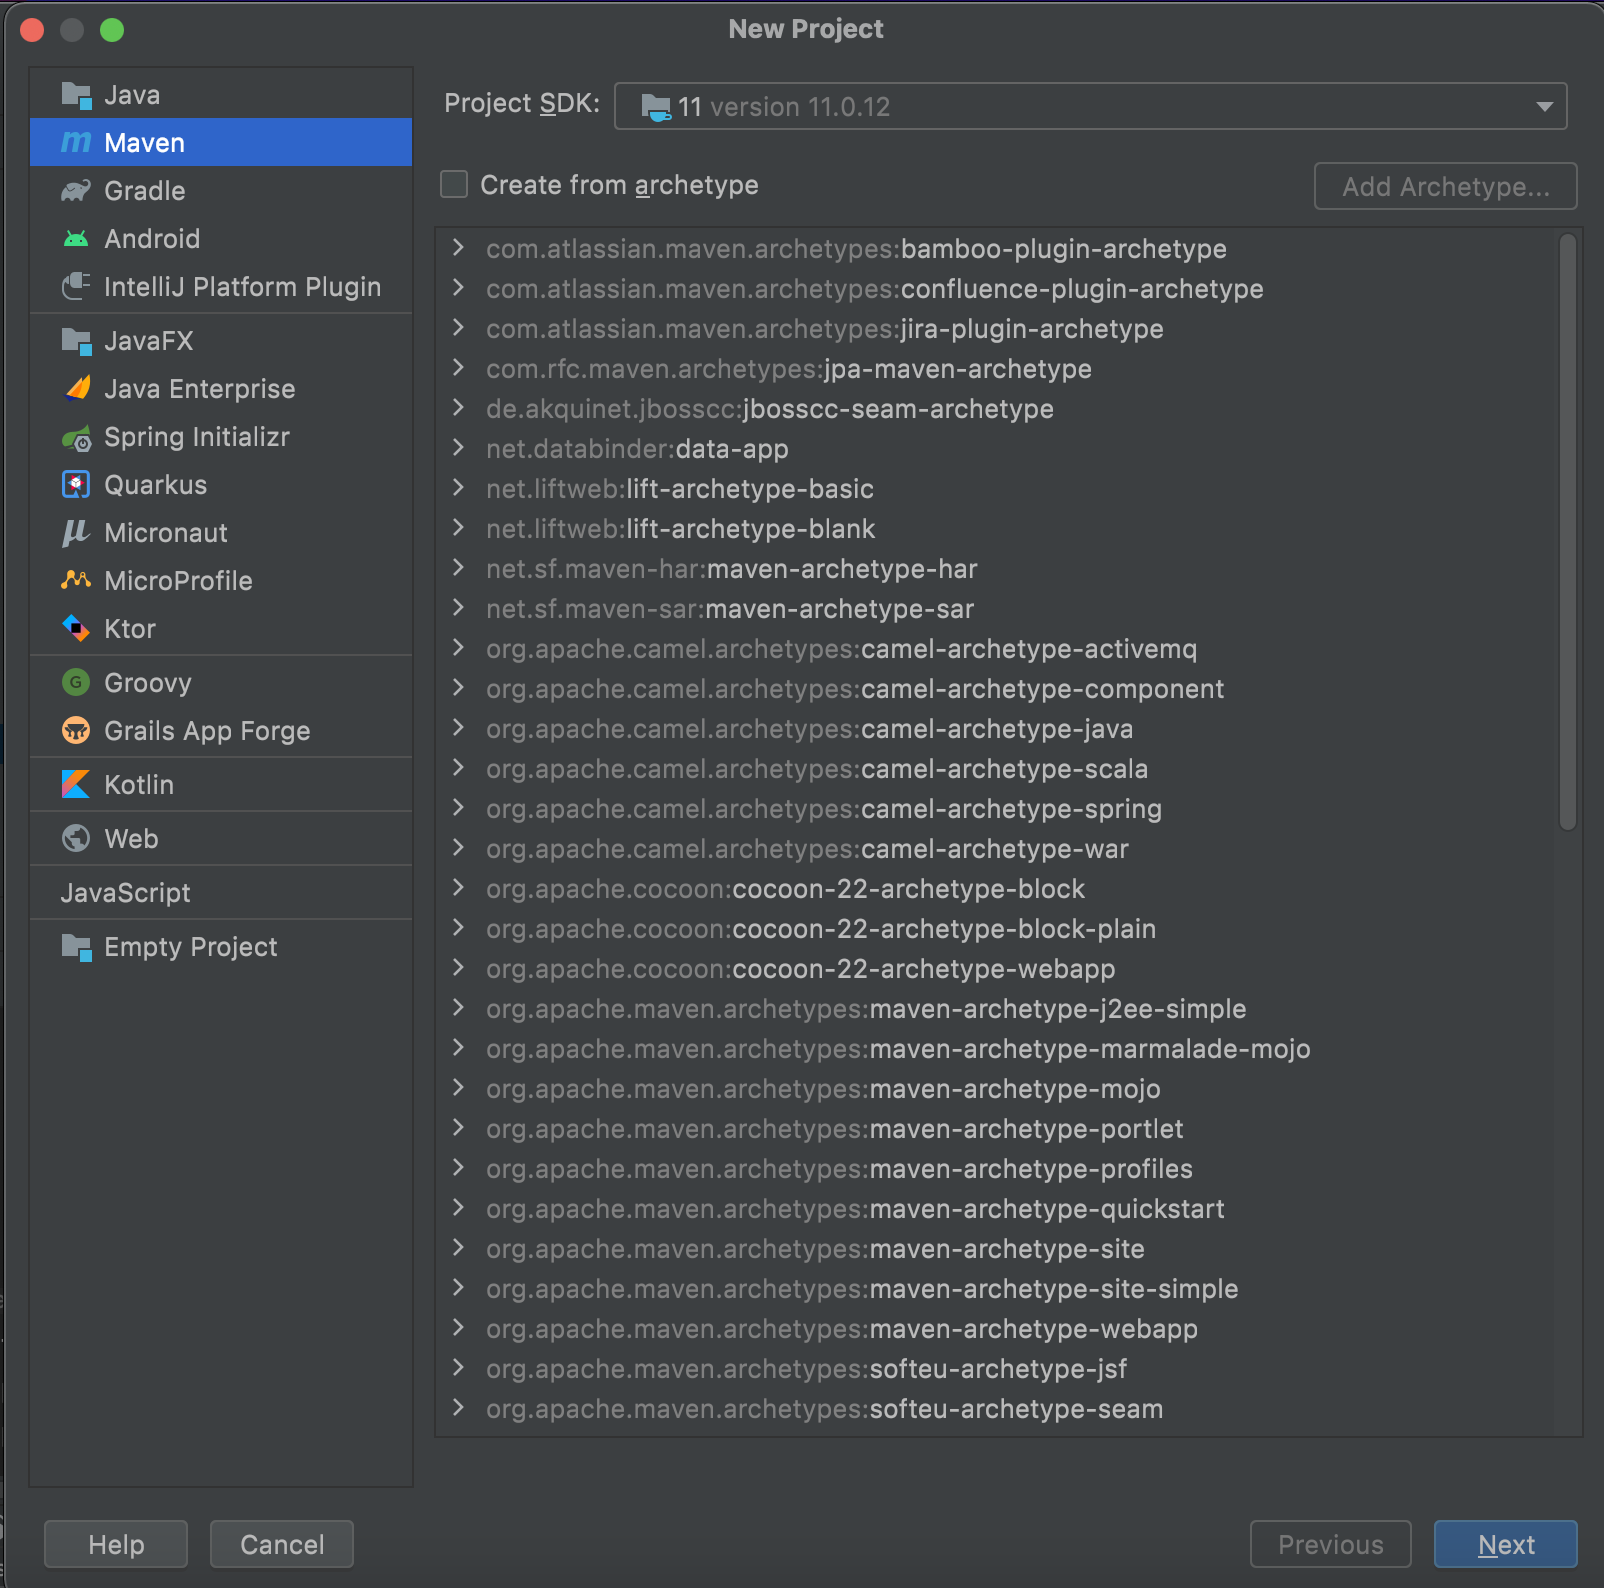Select the Java Enterprise flame icon

point(76,389)
